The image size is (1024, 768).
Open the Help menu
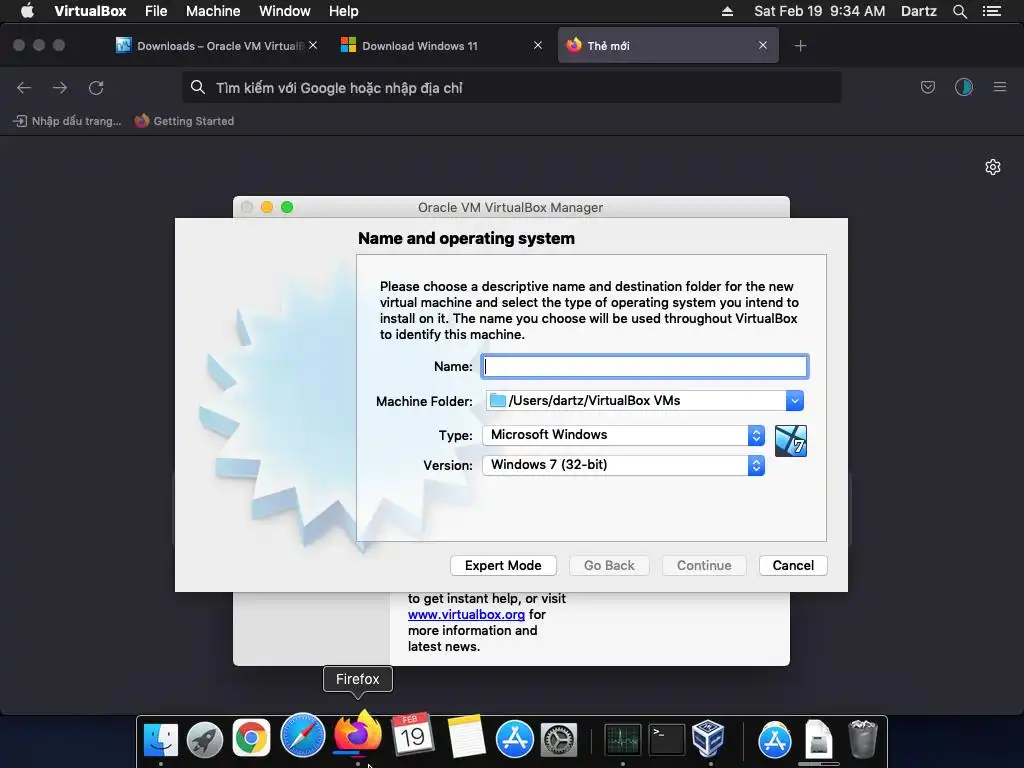point(344,11)
